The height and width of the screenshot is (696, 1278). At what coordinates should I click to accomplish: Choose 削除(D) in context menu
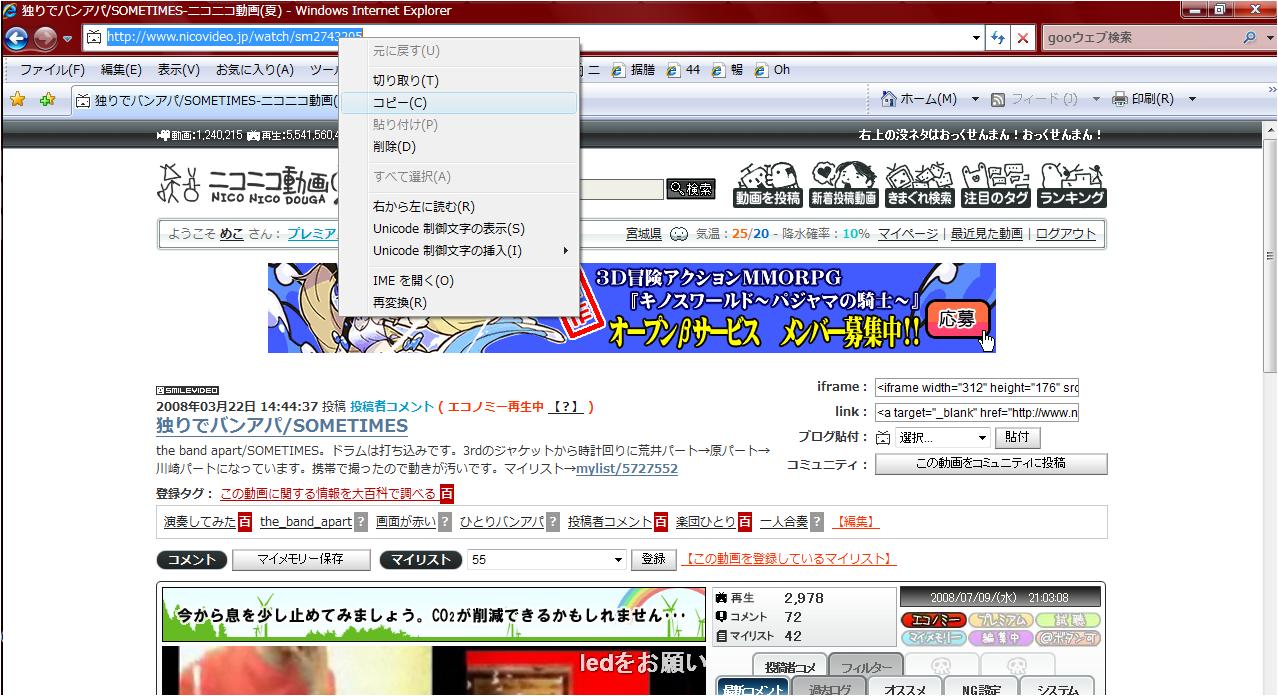click(459, 147)
